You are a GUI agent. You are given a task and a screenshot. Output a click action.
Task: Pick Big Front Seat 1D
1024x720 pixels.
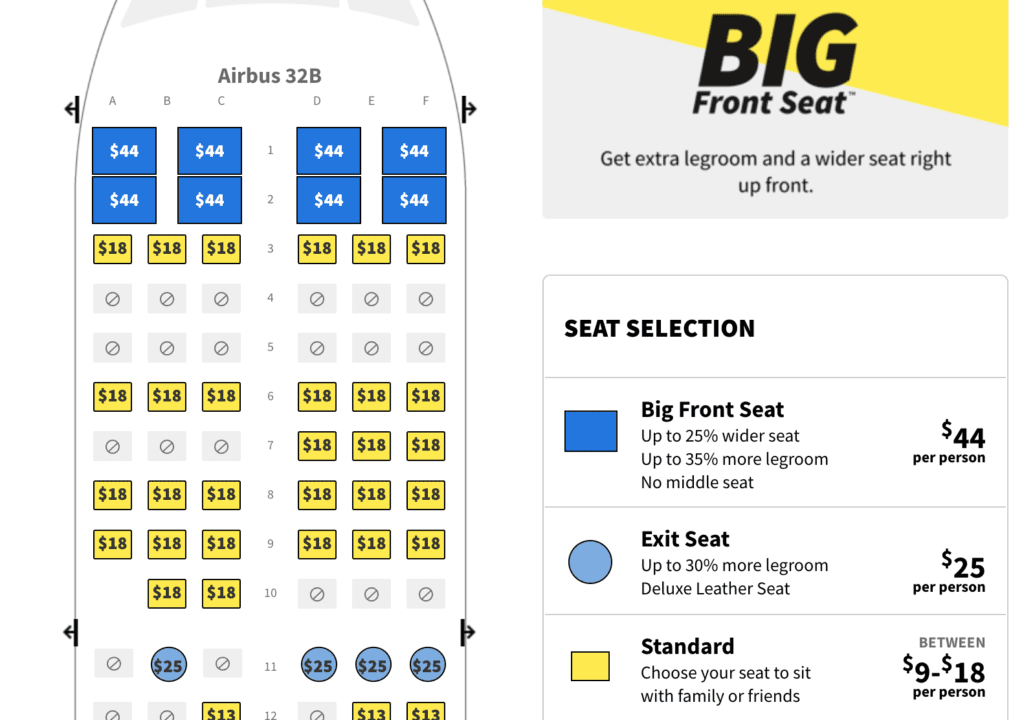(x=328, y=151)
